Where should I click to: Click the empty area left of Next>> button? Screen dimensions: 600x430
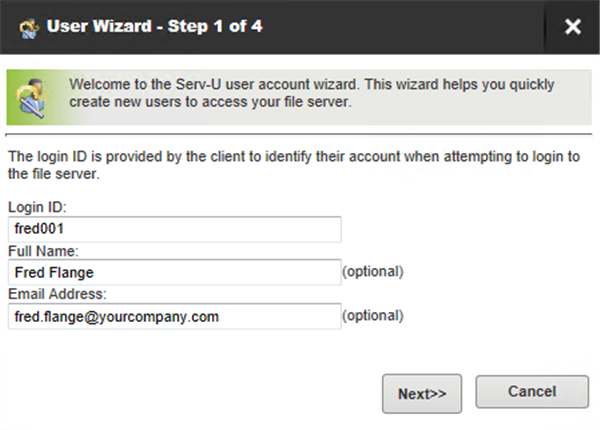click(x=191, y=394)
